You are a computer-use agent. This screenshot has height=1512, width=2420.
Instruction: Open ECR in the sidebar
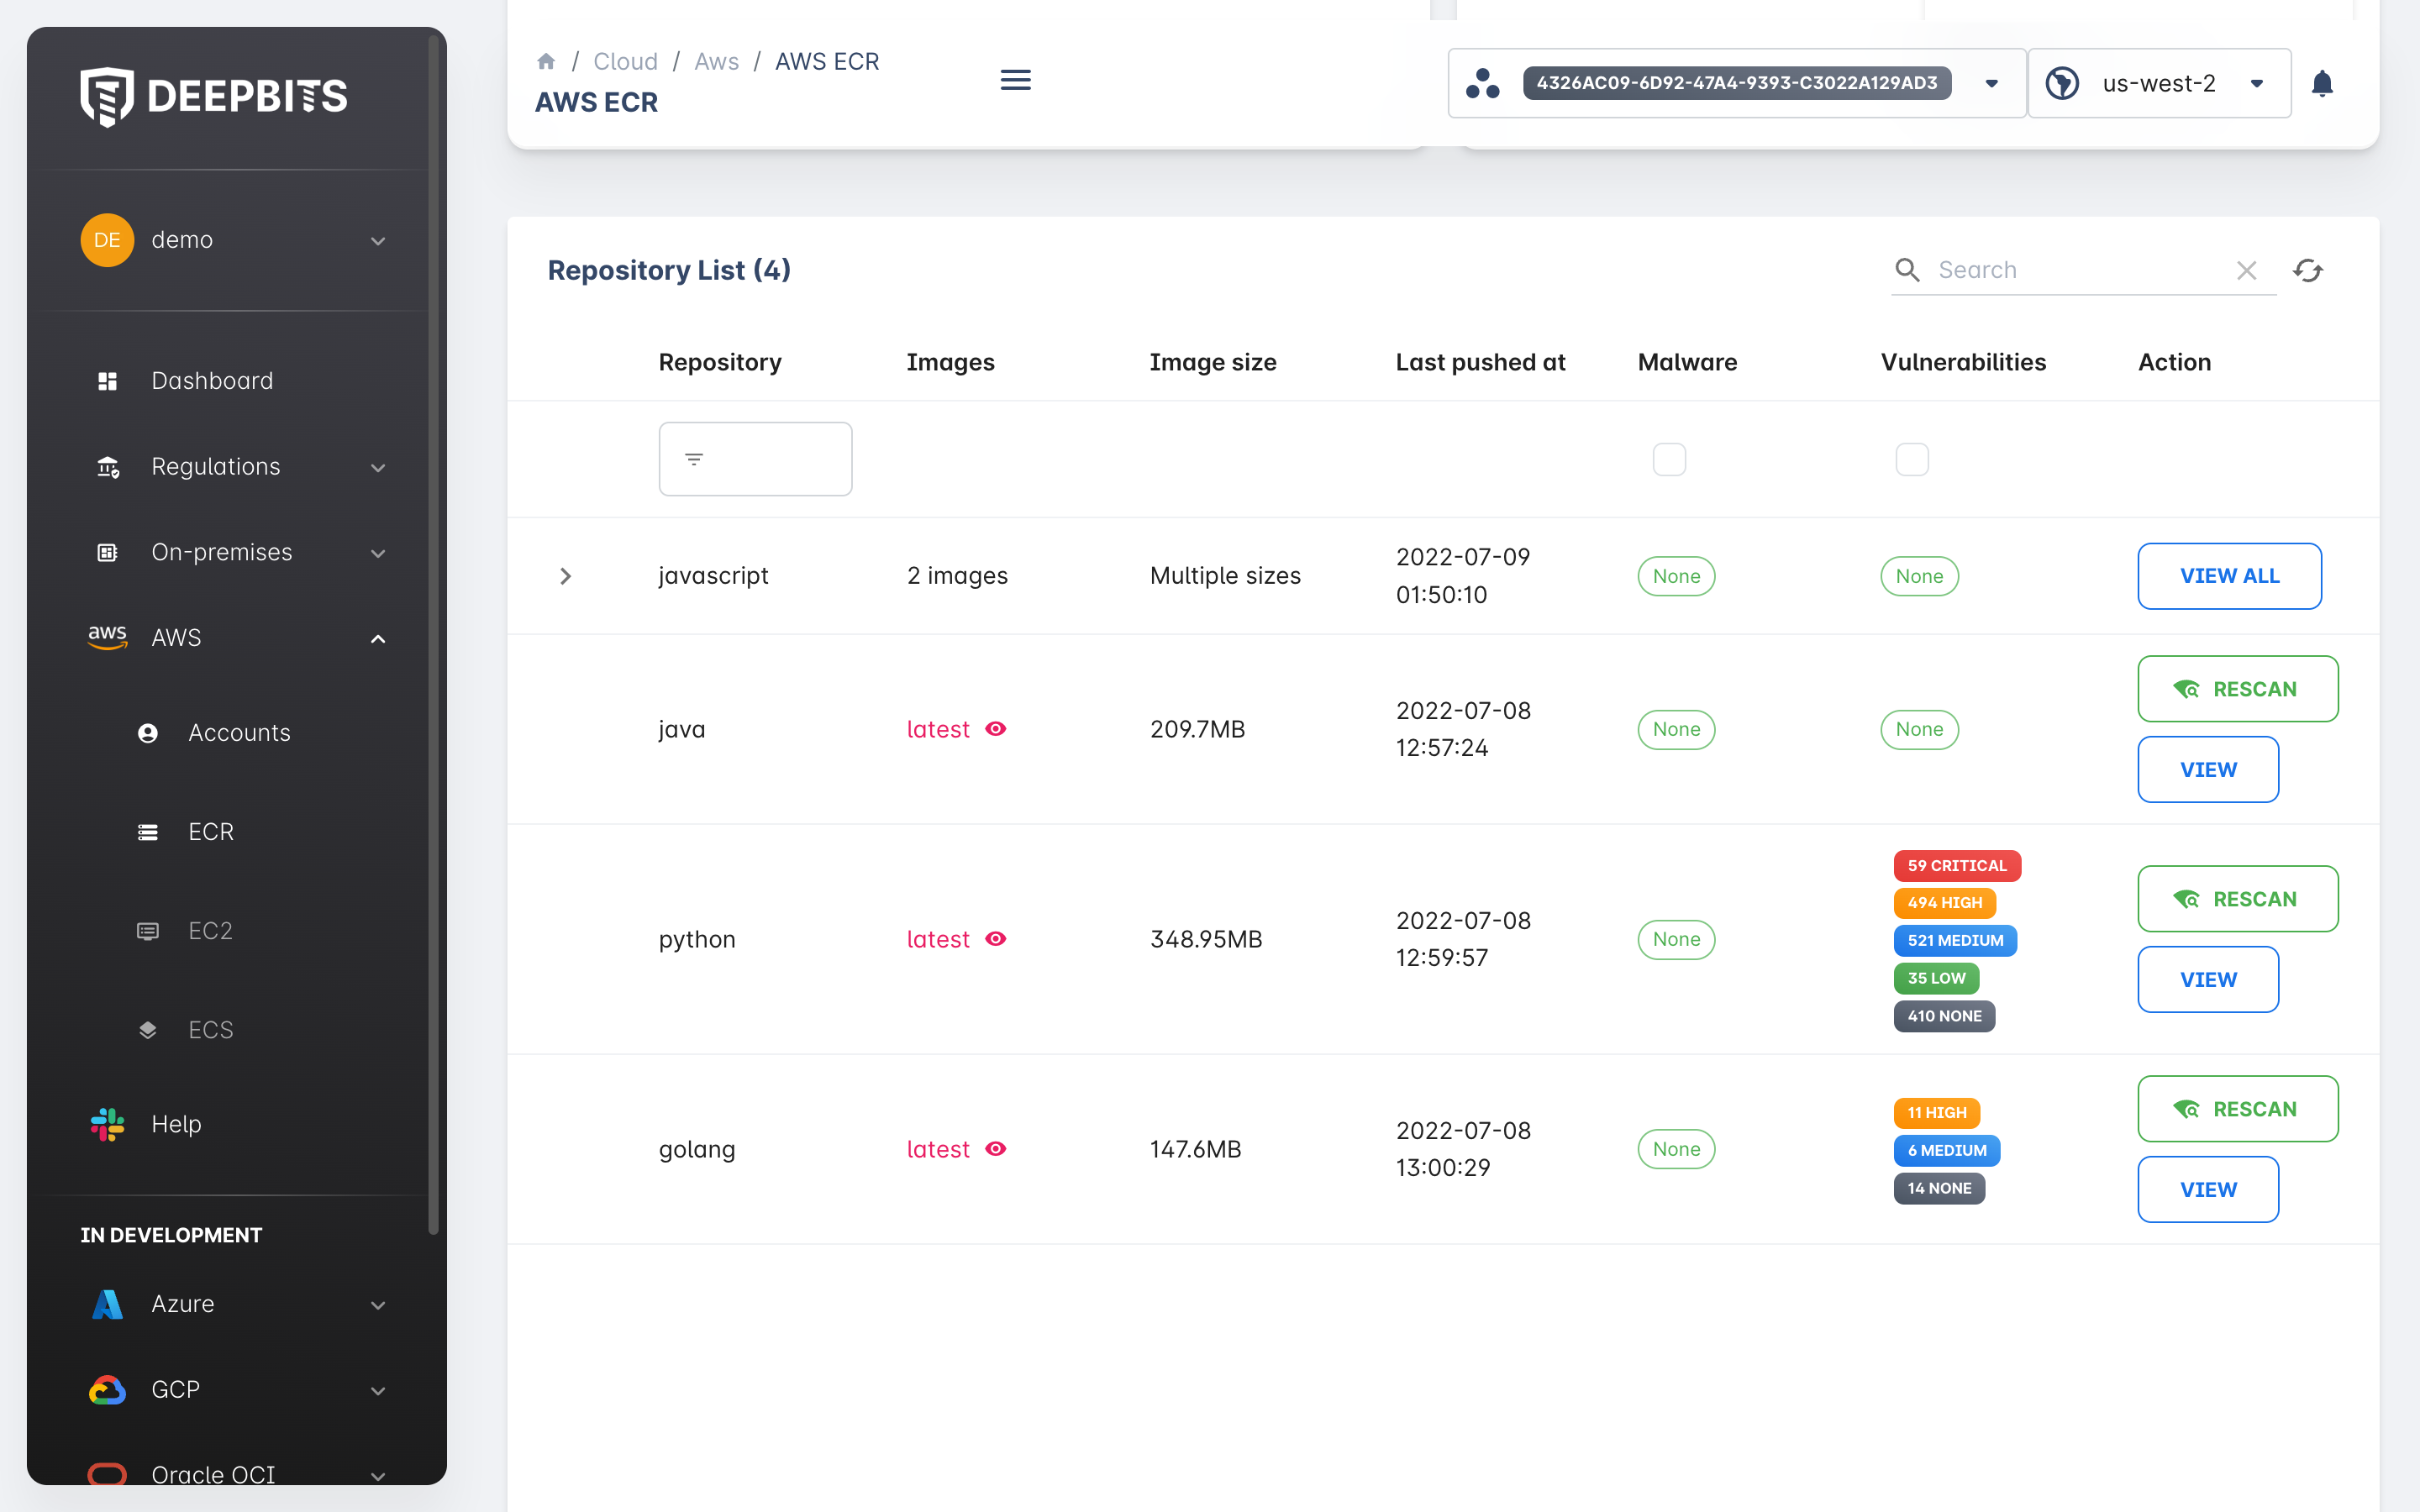210,832
